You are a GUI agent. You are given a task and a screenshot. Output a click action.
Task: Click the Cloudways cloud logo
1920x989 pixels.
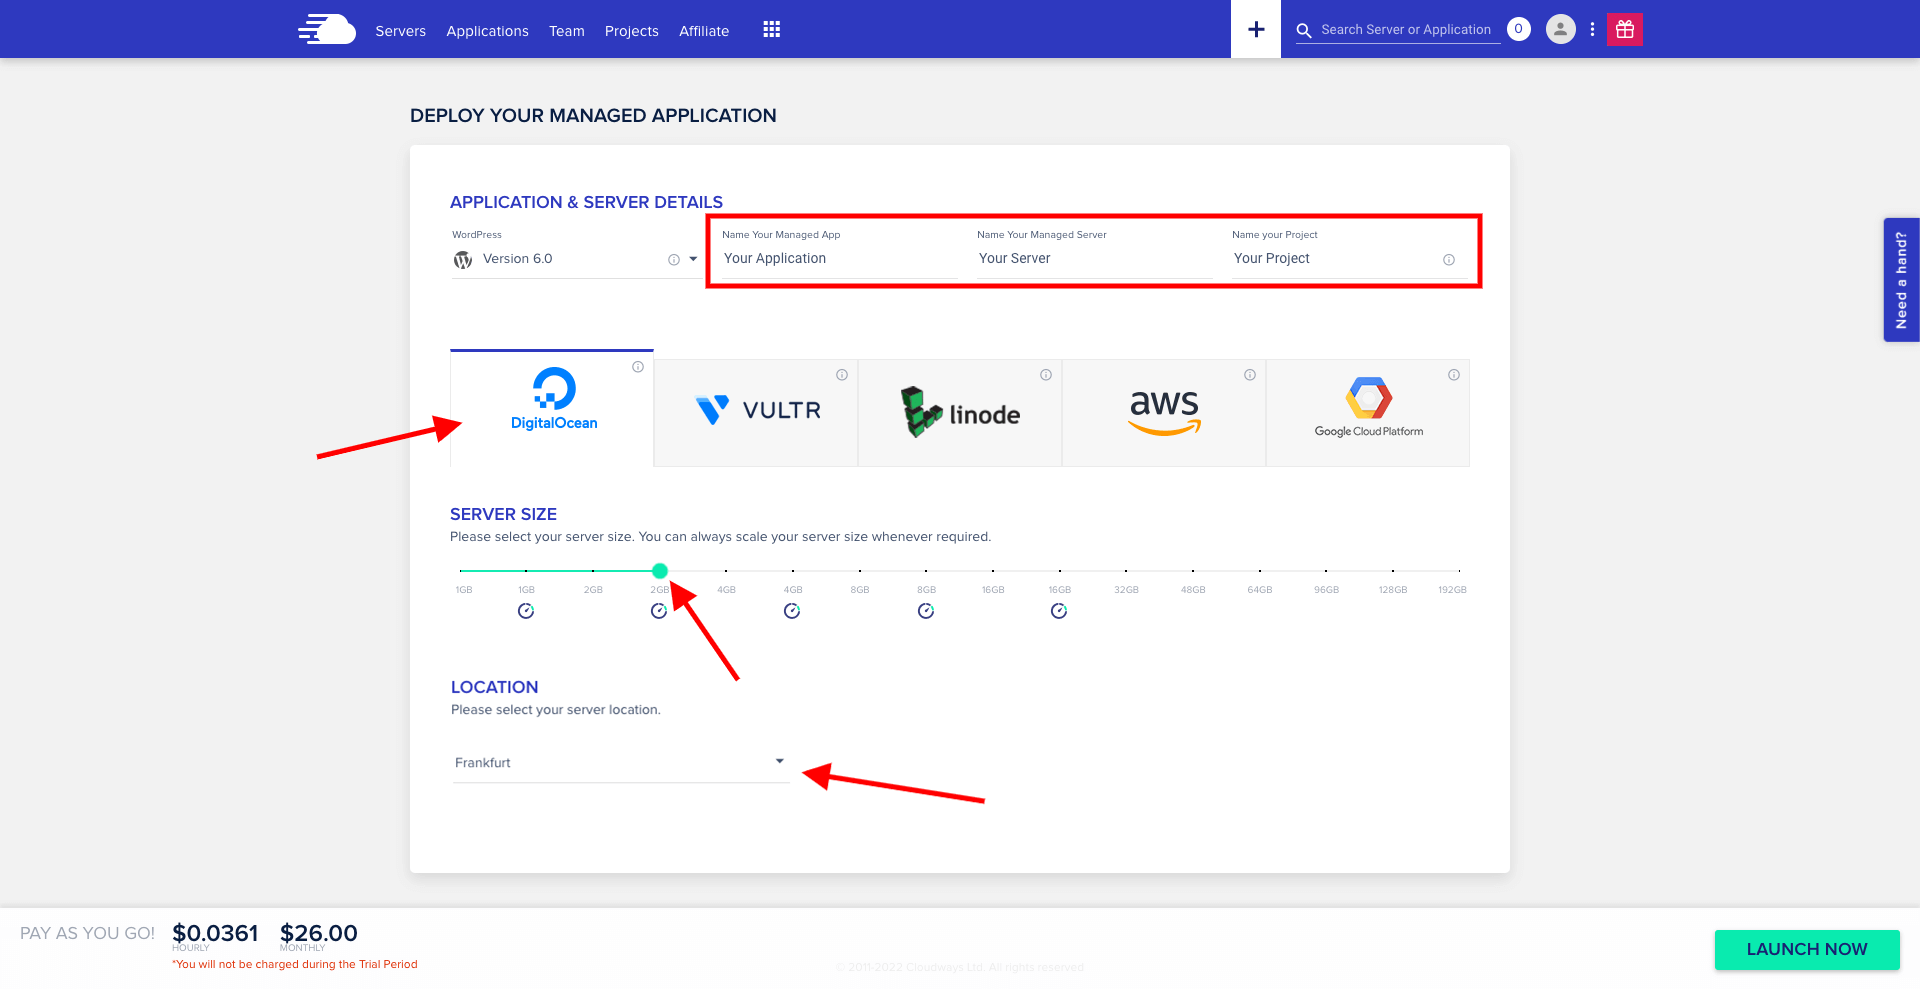[327, 29]
